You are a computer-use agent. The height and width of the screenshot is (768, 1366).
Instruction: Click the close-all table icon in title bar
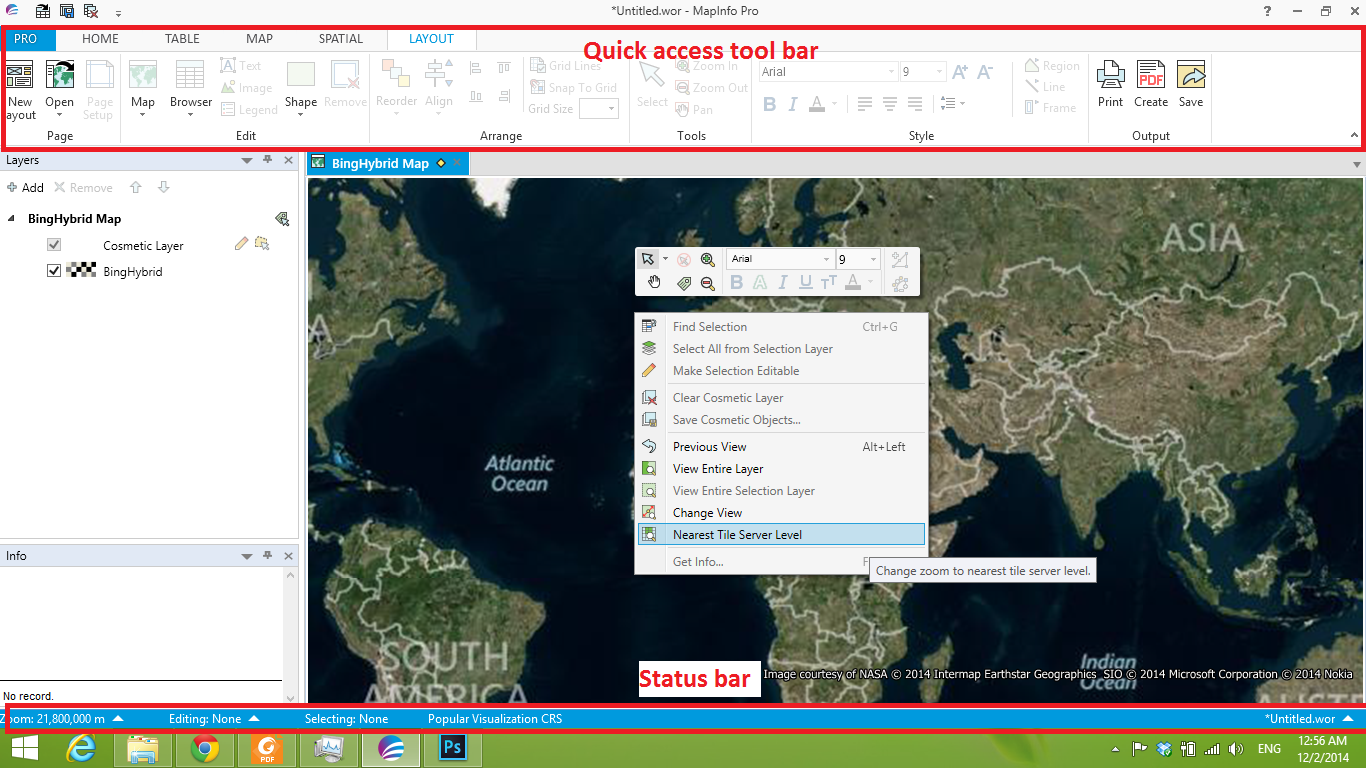click(x=91, y=11)
